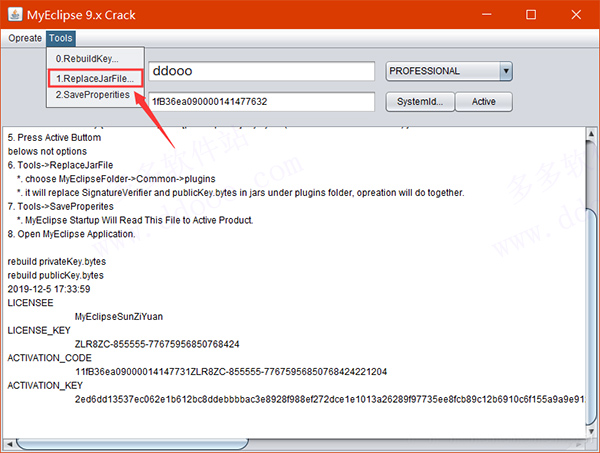Click the LICENSE_KEY label
600x453 pixels.
[39, 331]
